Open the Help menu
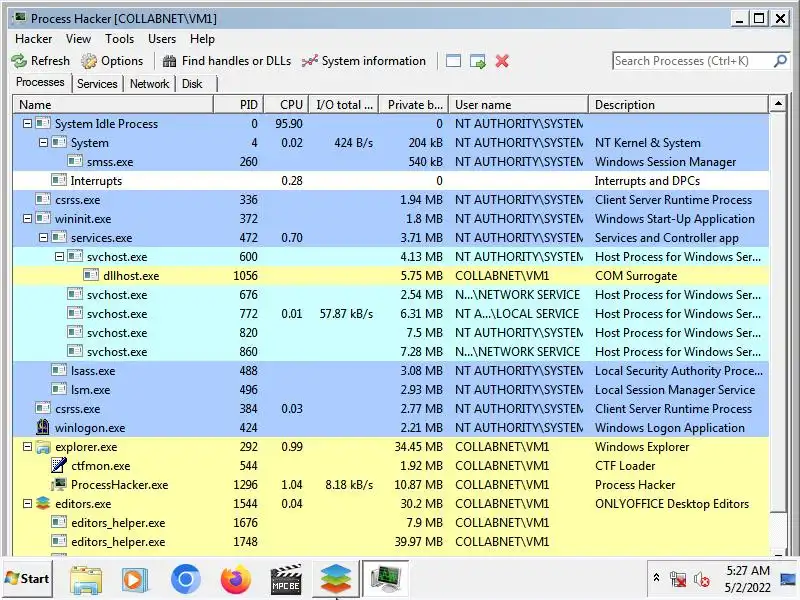 point(202,39)
